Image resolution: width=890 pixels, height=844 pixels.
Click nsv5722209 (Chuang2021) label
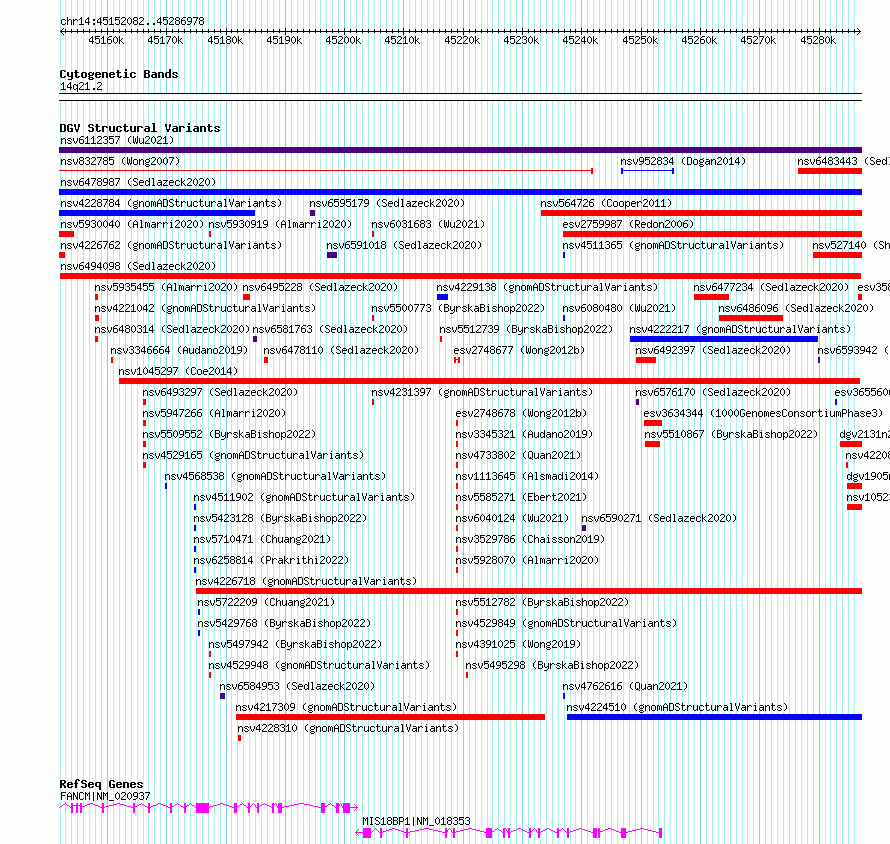(x=266, y=602)
